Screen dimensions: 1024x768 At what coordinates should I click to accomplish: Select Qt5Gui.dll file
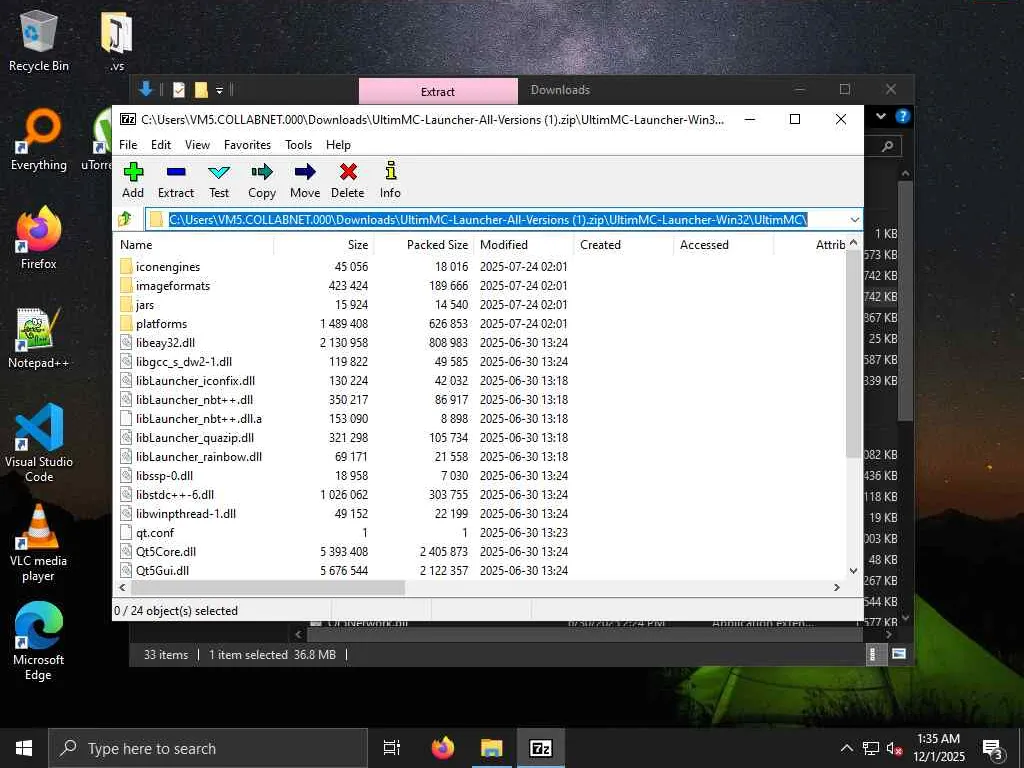click(x=162, y=569)
